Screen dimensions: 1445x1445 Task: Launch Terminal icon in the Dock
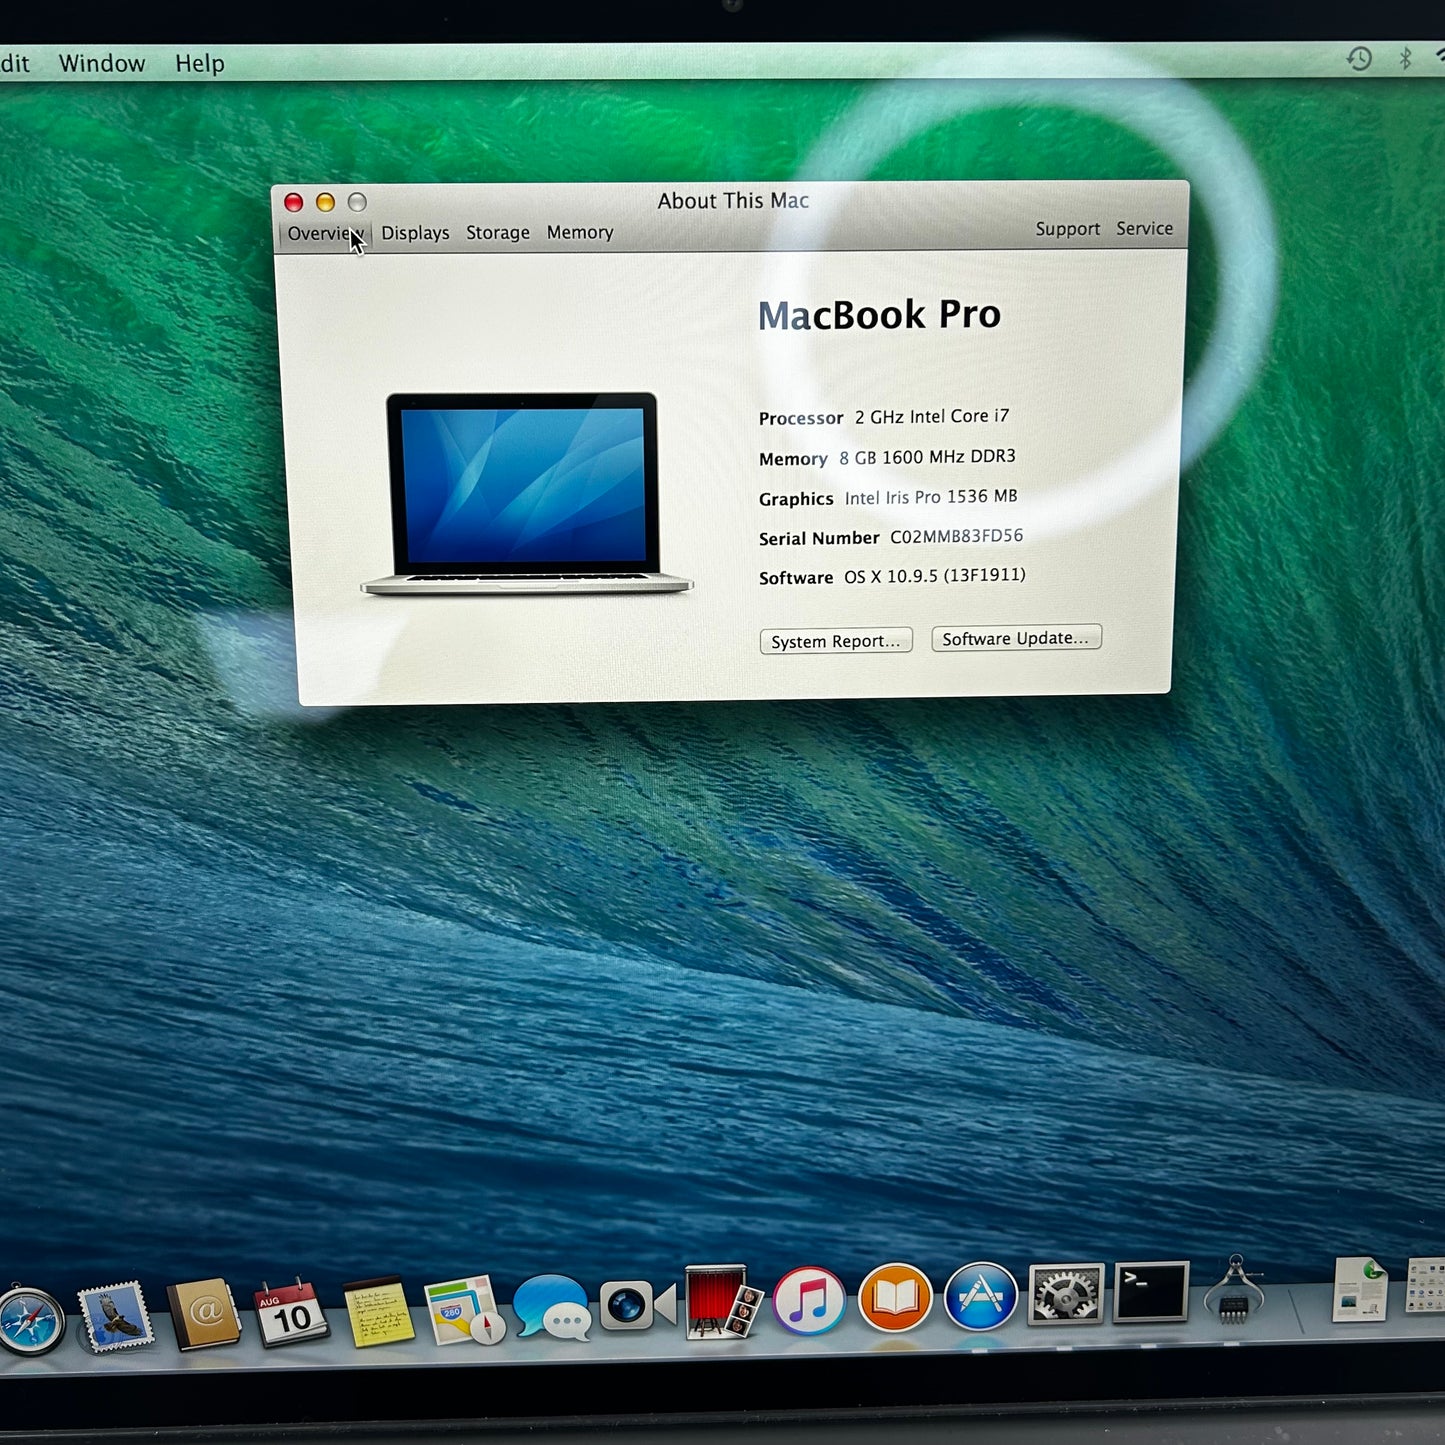pyautogui.click(x=1151, y=1292)
